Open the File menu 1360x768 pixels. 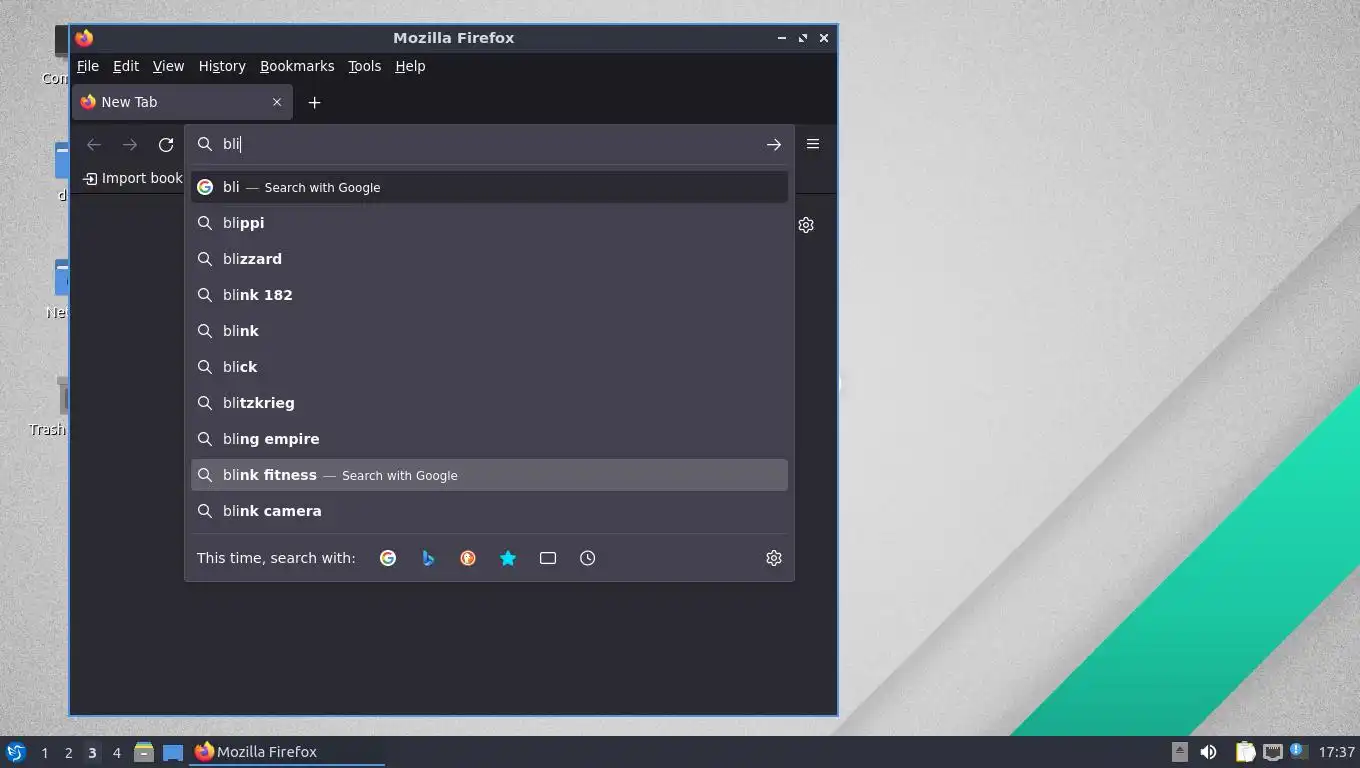[x=88, y=66]
